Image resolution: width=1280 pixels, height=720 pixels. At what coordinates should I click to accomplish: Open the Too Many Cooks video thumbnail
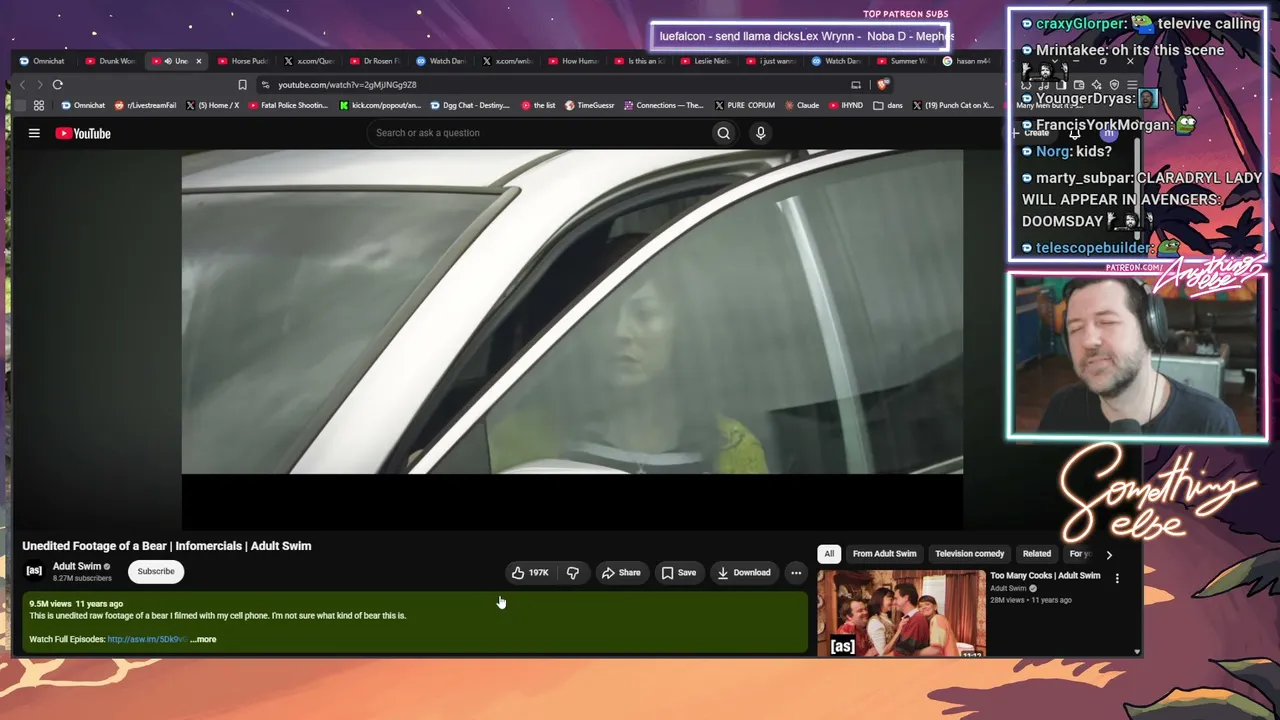click(901, 613)
